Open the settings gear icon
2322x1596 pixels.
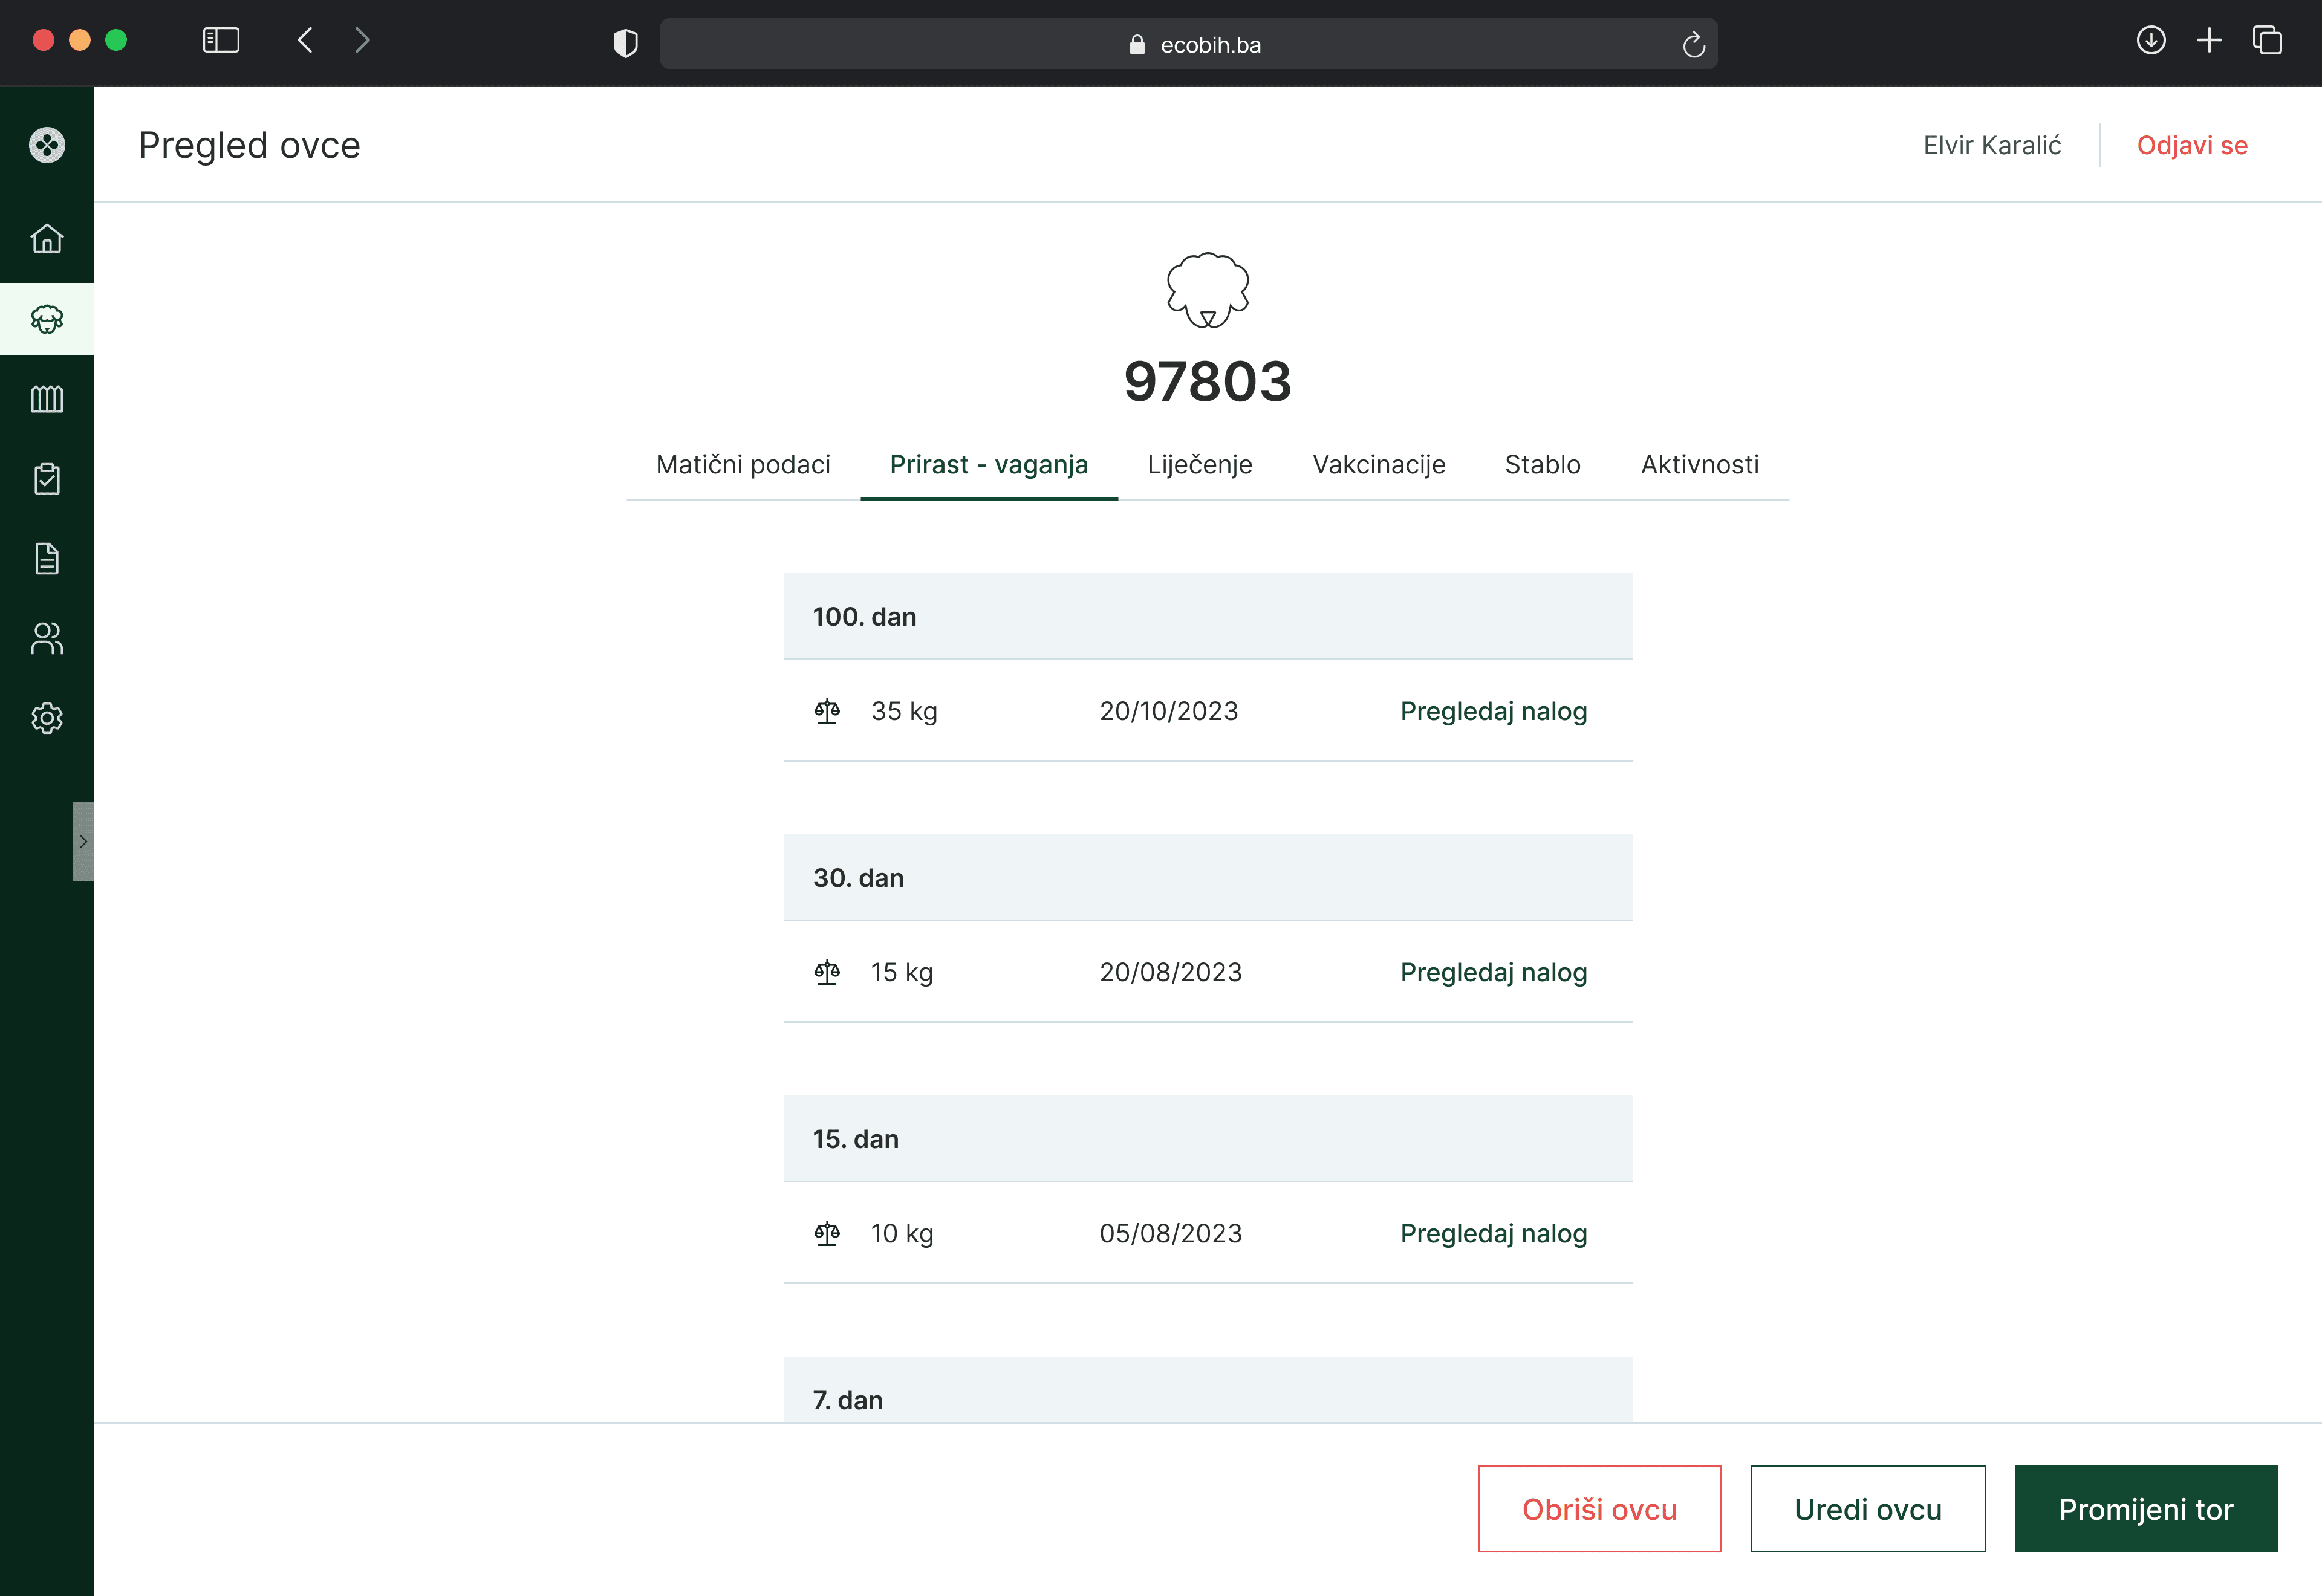(47, 718)
